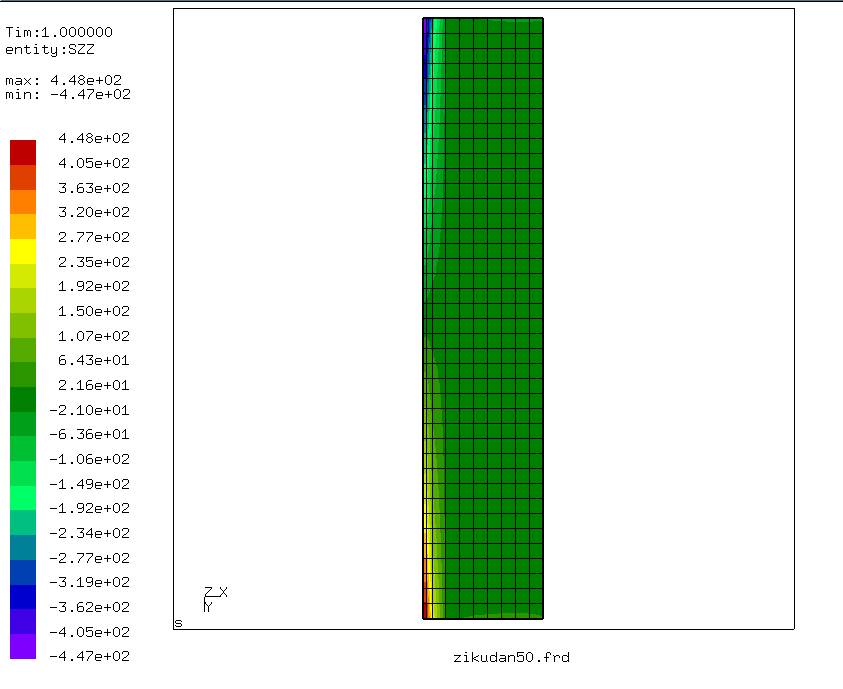This screenshot has width=843, height=689.
Task: Click the yellow 2.77e+02 legend color band
Action: point(23,252)
